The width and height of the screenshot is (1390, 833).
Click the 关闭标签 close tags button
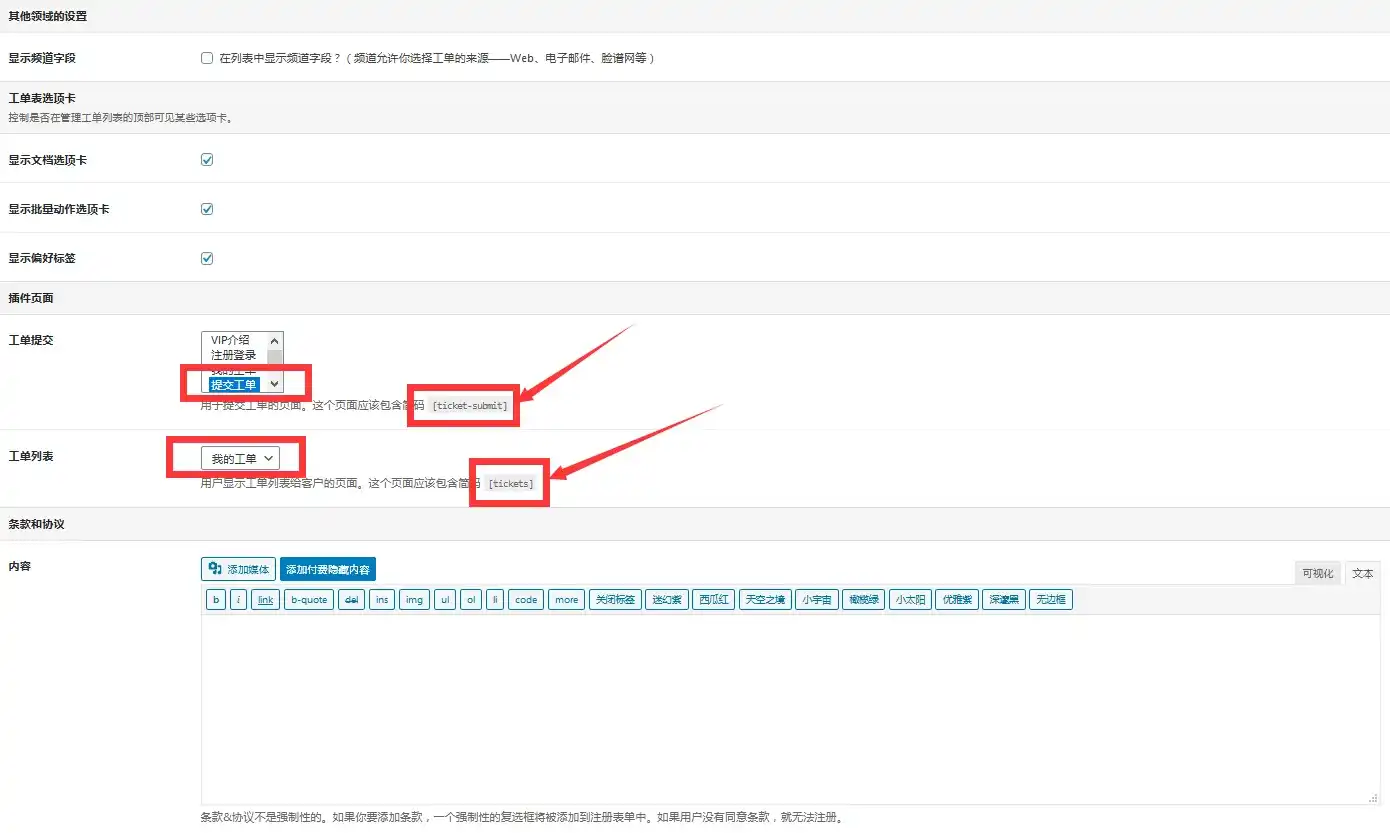click(615, 600)
